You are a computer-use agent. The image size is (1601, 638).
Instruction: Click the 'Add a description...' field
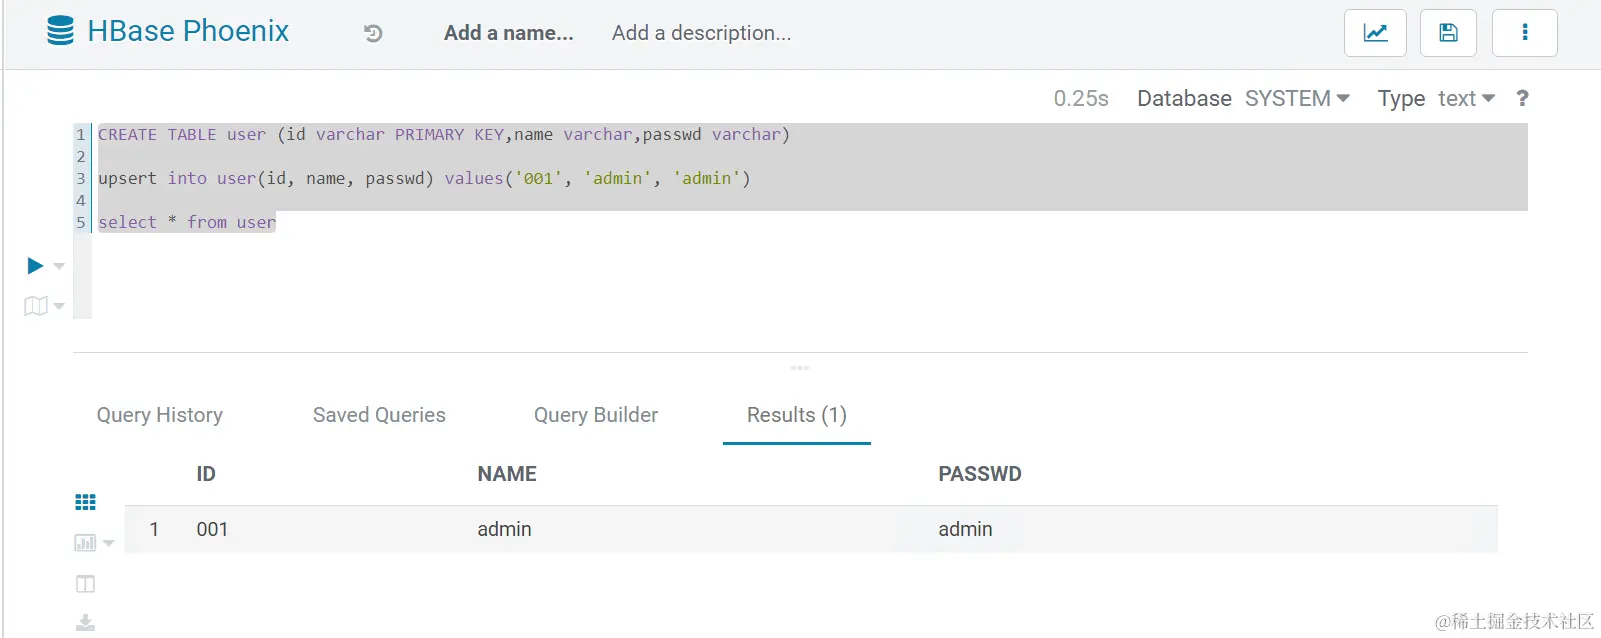(702, 33)
